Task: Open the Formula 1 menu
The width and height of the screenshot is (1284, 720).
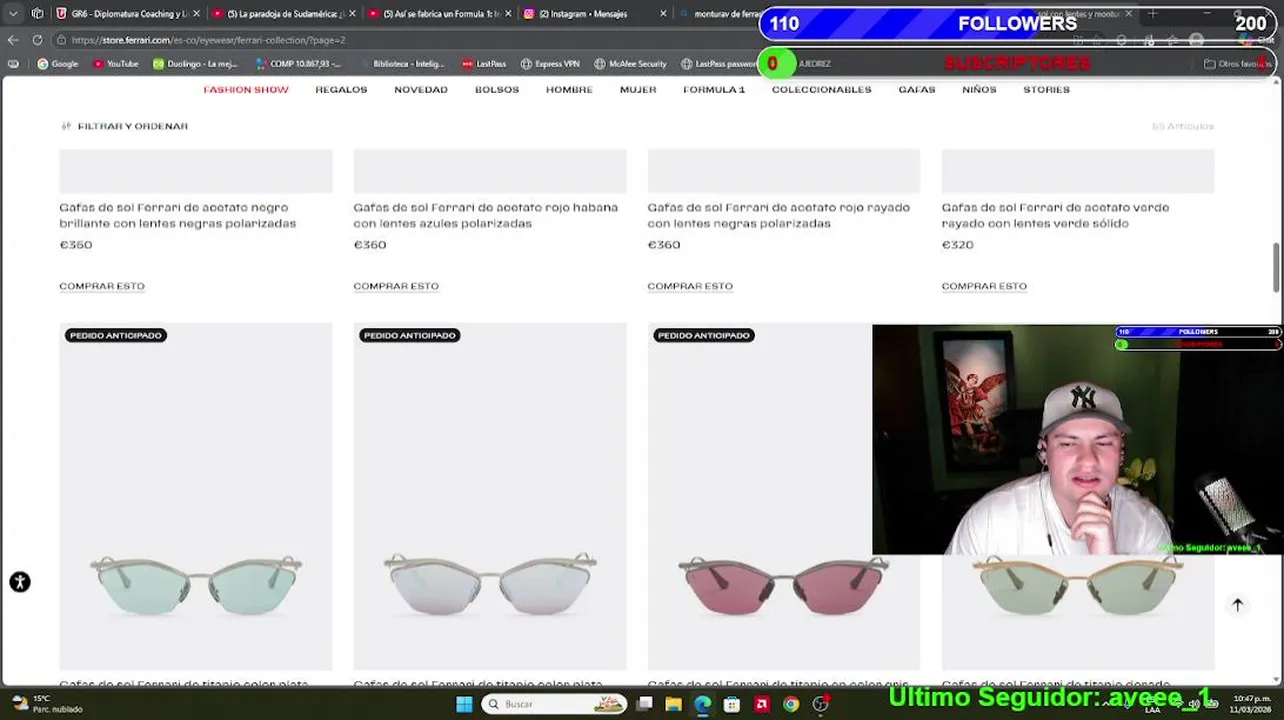Action: pyautogui.click(x=714, y=89)
